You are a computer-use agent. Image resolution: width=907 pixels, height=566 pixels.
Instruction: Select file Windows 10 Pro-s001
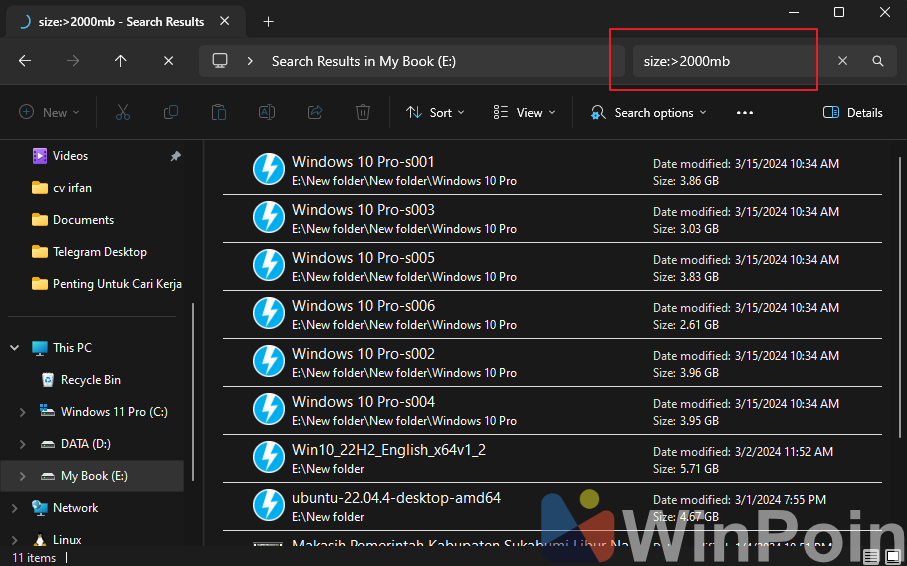tap(552, 170)
